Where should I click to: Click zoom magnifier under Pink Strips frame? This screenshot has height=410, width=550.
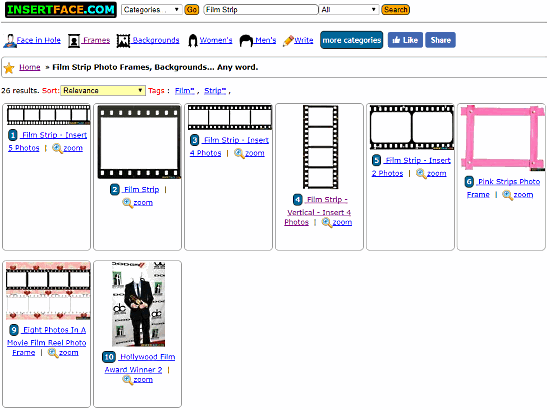click(507, 195)
